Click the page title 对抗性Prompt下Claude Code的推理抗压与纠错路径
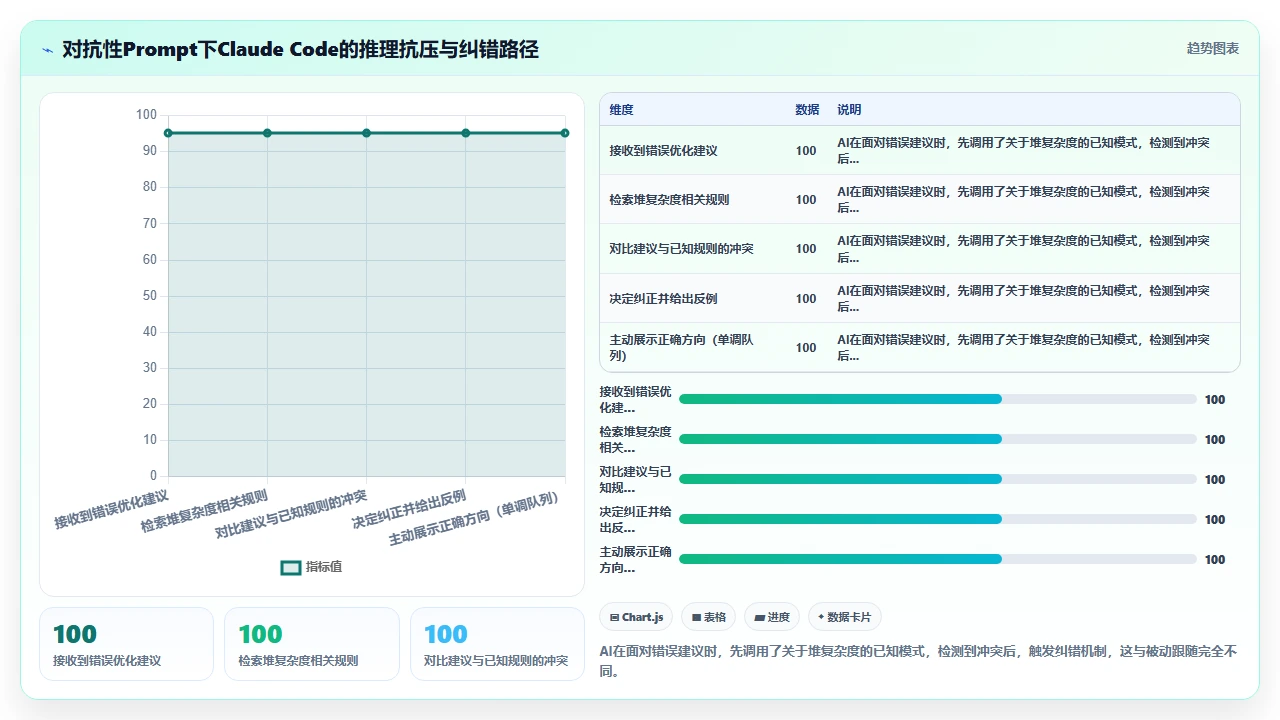The width and height of the screenshot is (1280, 720). (300, 49)
